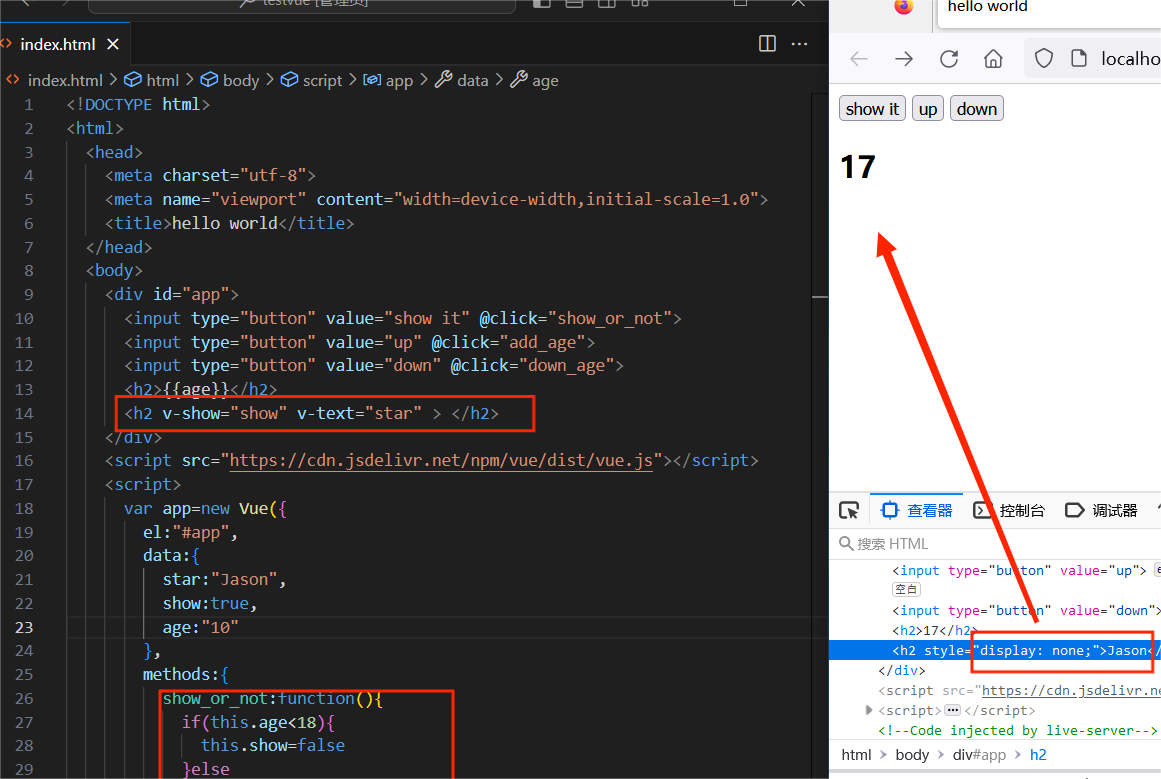Click the methods:{ code line
This screenshot has width=1161, height=779.
pyautogui.click(x=186, y=675)
